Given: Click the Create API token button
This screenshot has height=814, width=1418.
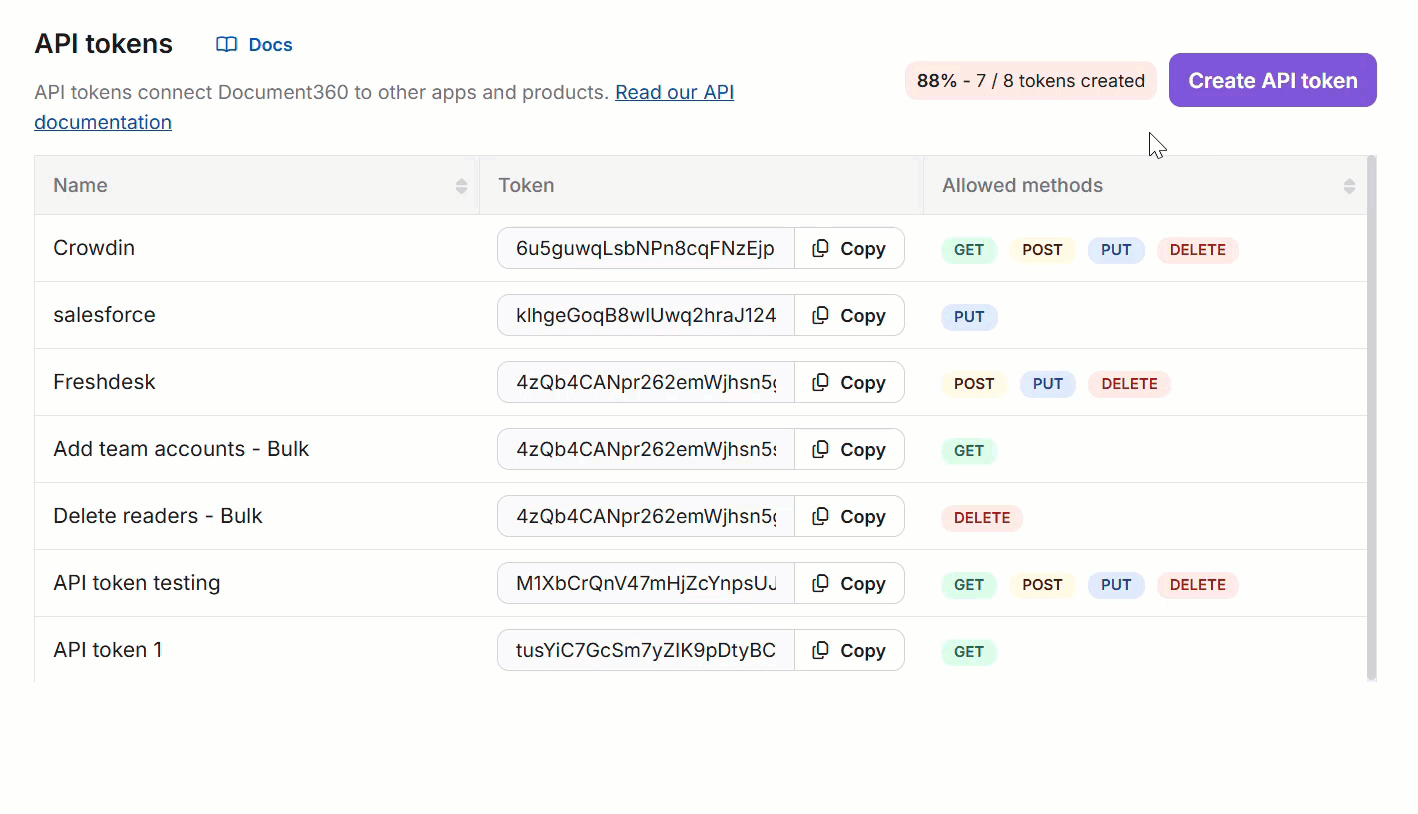Looking at the screenshot, I should (1272, 81).
